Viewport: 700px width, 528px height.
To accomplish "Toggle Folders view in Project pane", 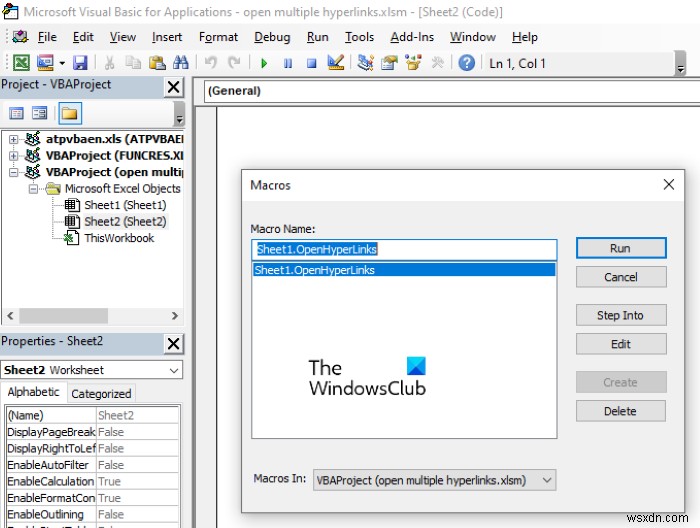I will tap(69, 113).
